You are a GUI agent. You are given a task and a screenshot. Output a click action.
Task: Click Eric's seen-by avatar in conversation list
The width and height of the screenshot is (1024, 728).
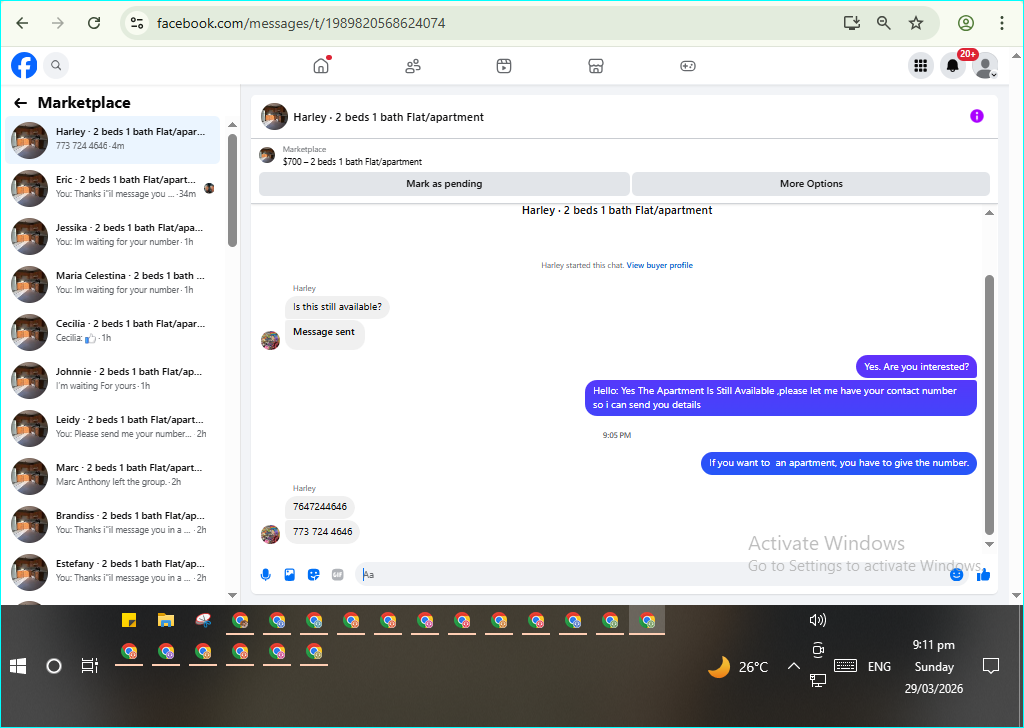pyautogui.click(x=209, y=188)
